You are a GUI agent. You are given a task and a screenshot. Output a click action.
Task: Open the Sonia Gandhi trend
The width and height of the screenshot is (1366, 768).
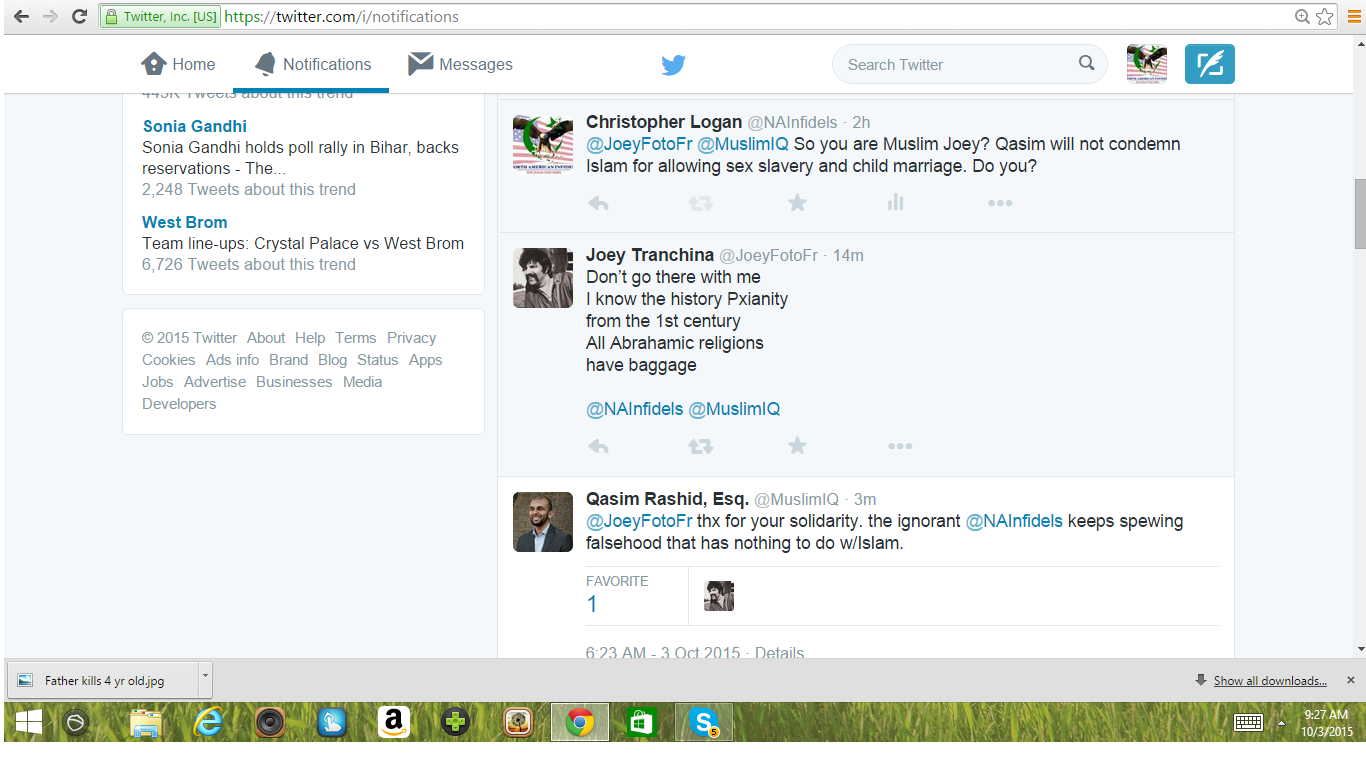tap(195, 126)
